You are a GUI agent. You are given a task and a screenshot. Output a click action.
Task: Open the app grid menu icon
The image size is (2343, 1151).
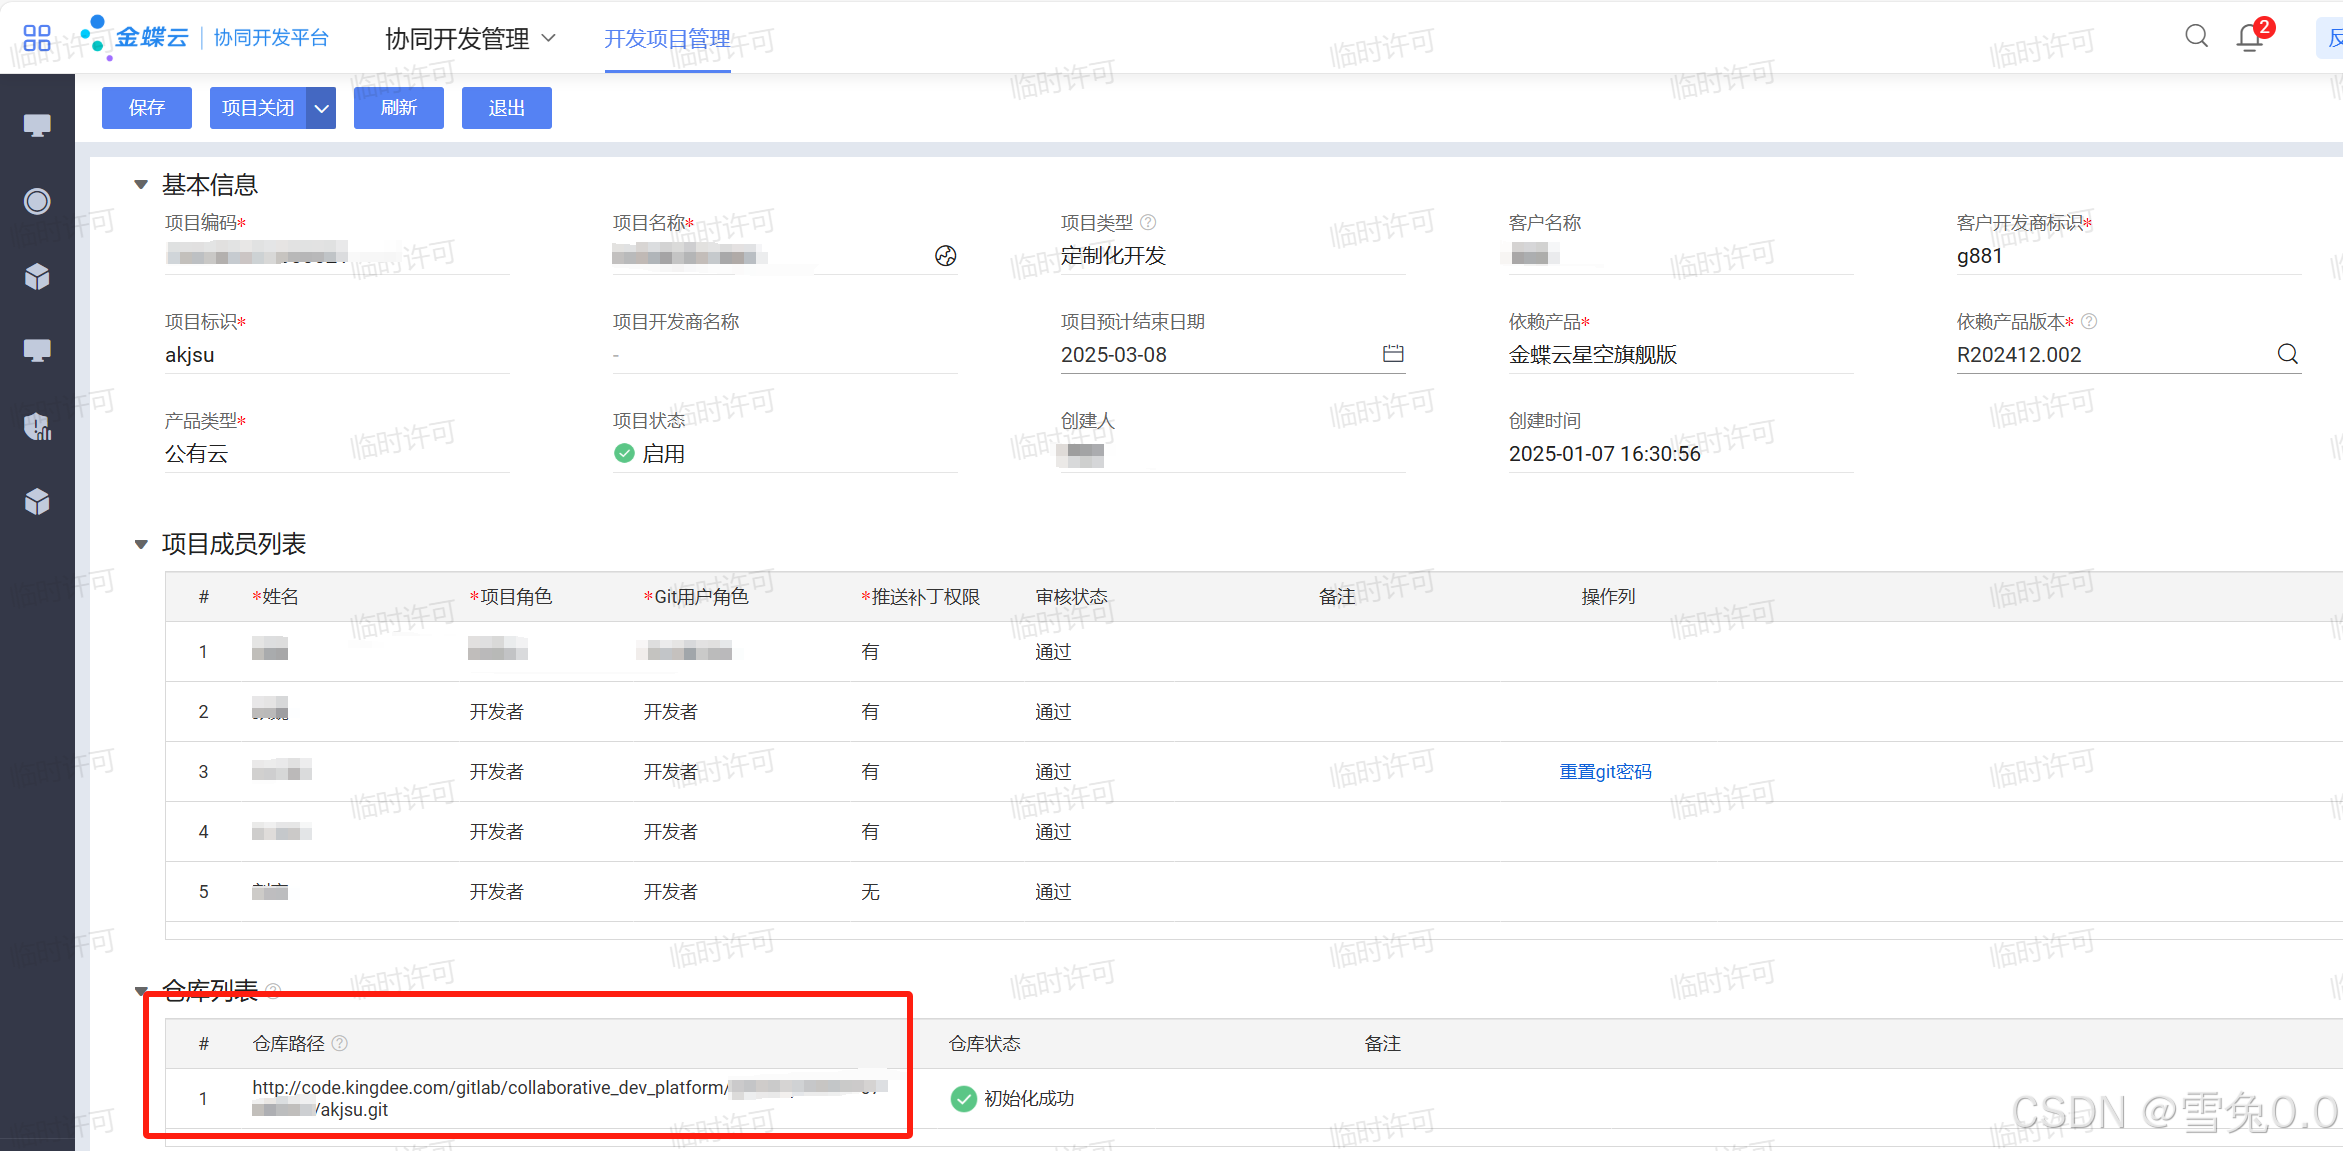(37, 38)
